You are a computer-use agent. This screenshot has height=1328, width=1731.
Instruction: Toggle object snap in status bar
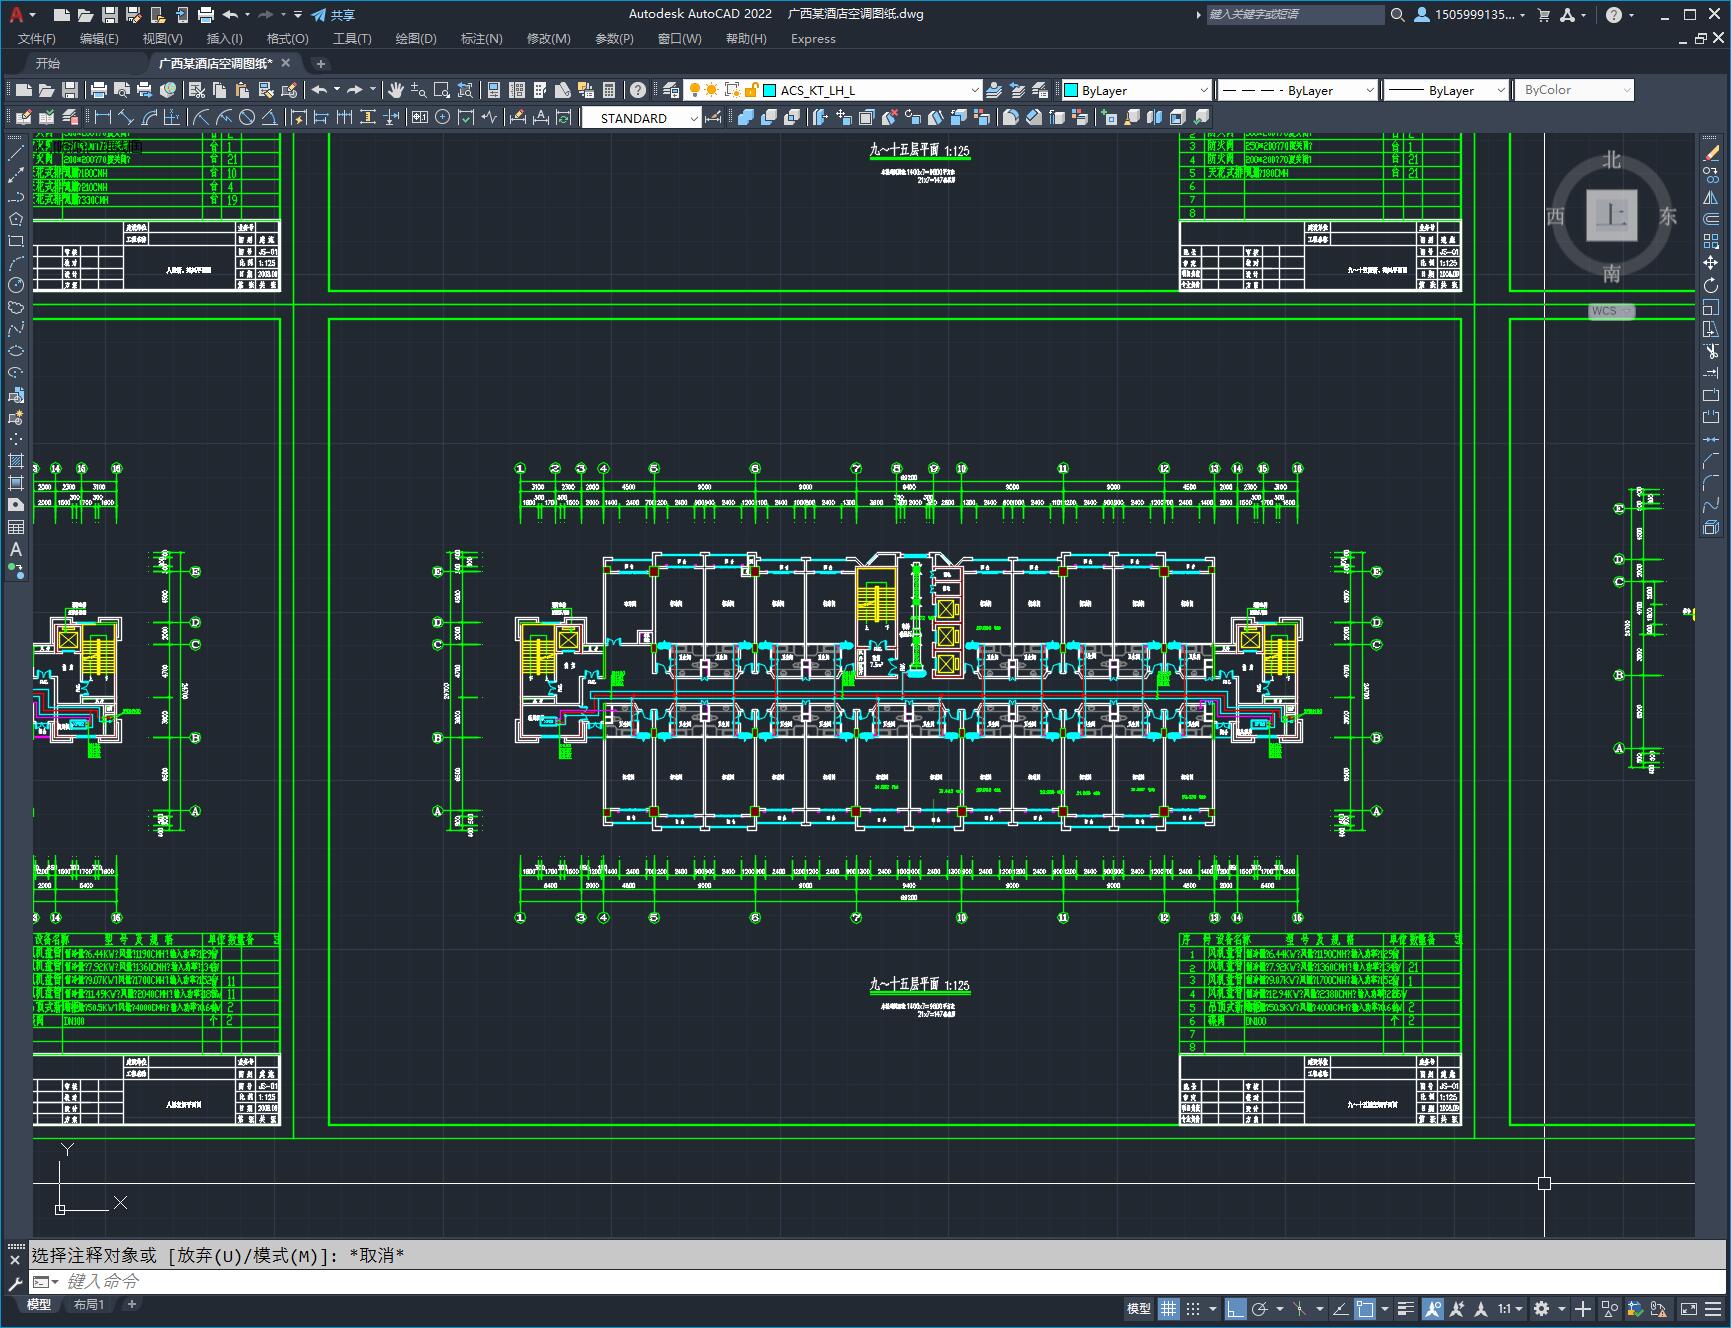[x=1365, y=1308]
